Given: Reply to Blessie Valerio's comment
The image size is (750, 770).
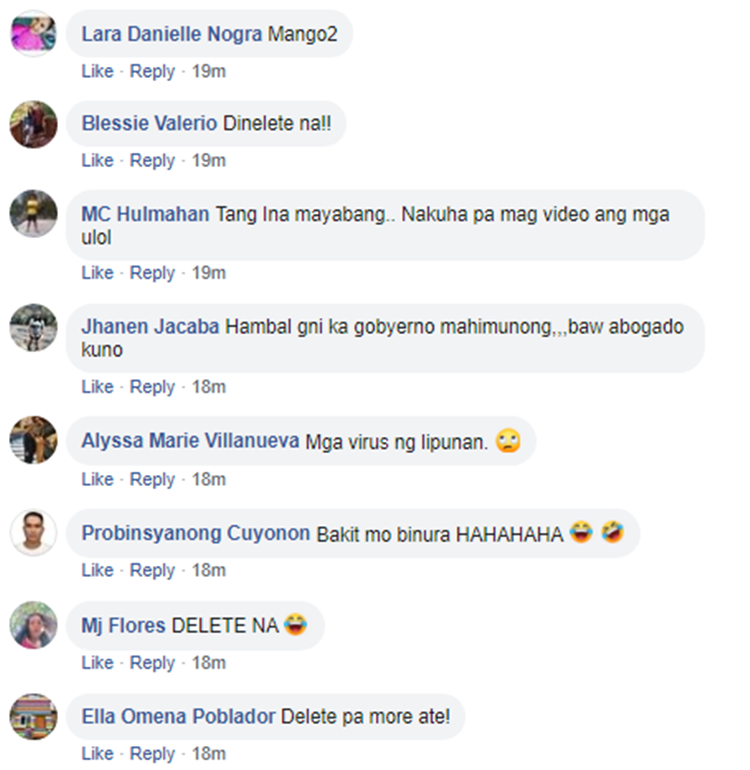Looking at the screenshot, I should coord(152,161).
